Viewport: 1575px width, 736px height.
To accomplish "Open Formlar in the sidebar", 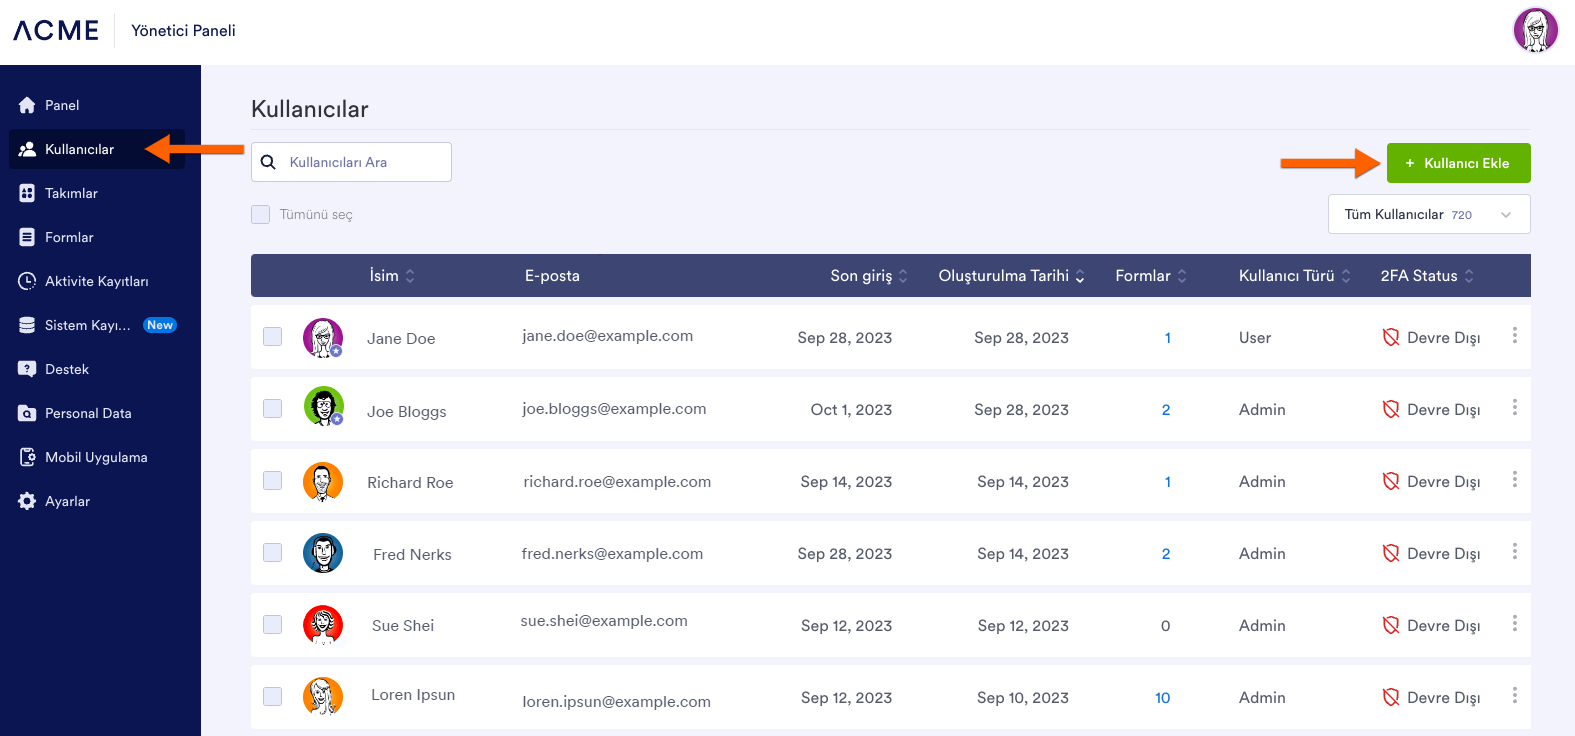I will [69, 237].
